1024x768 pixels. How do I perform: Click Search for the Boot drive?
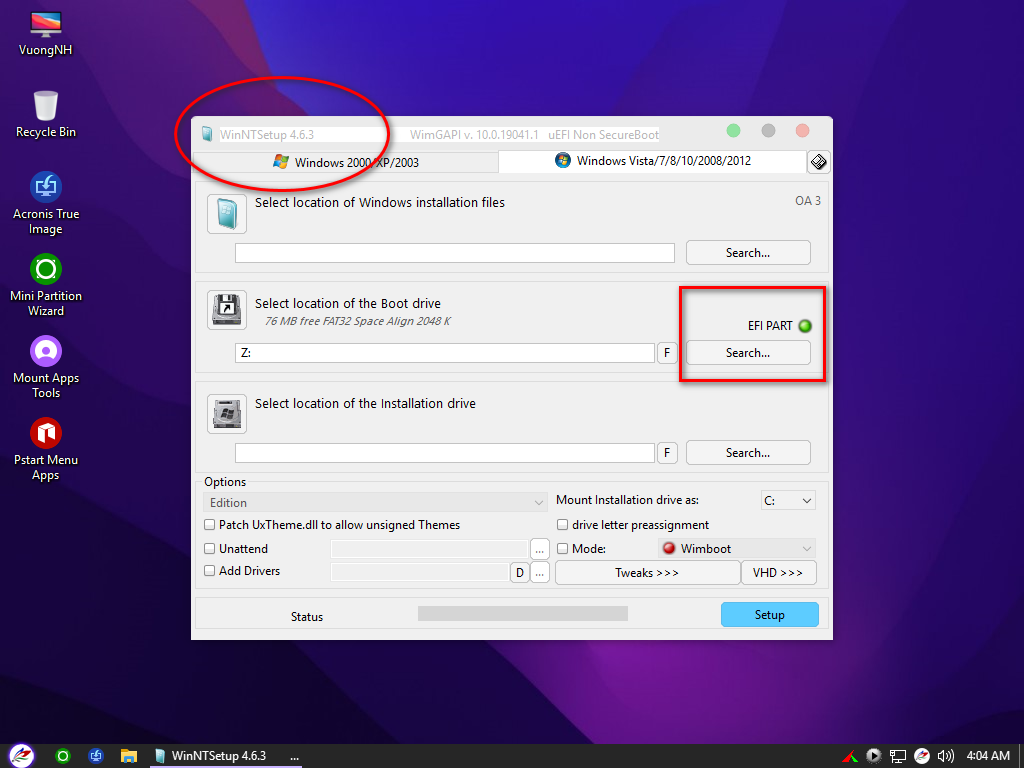click(748, 353)
